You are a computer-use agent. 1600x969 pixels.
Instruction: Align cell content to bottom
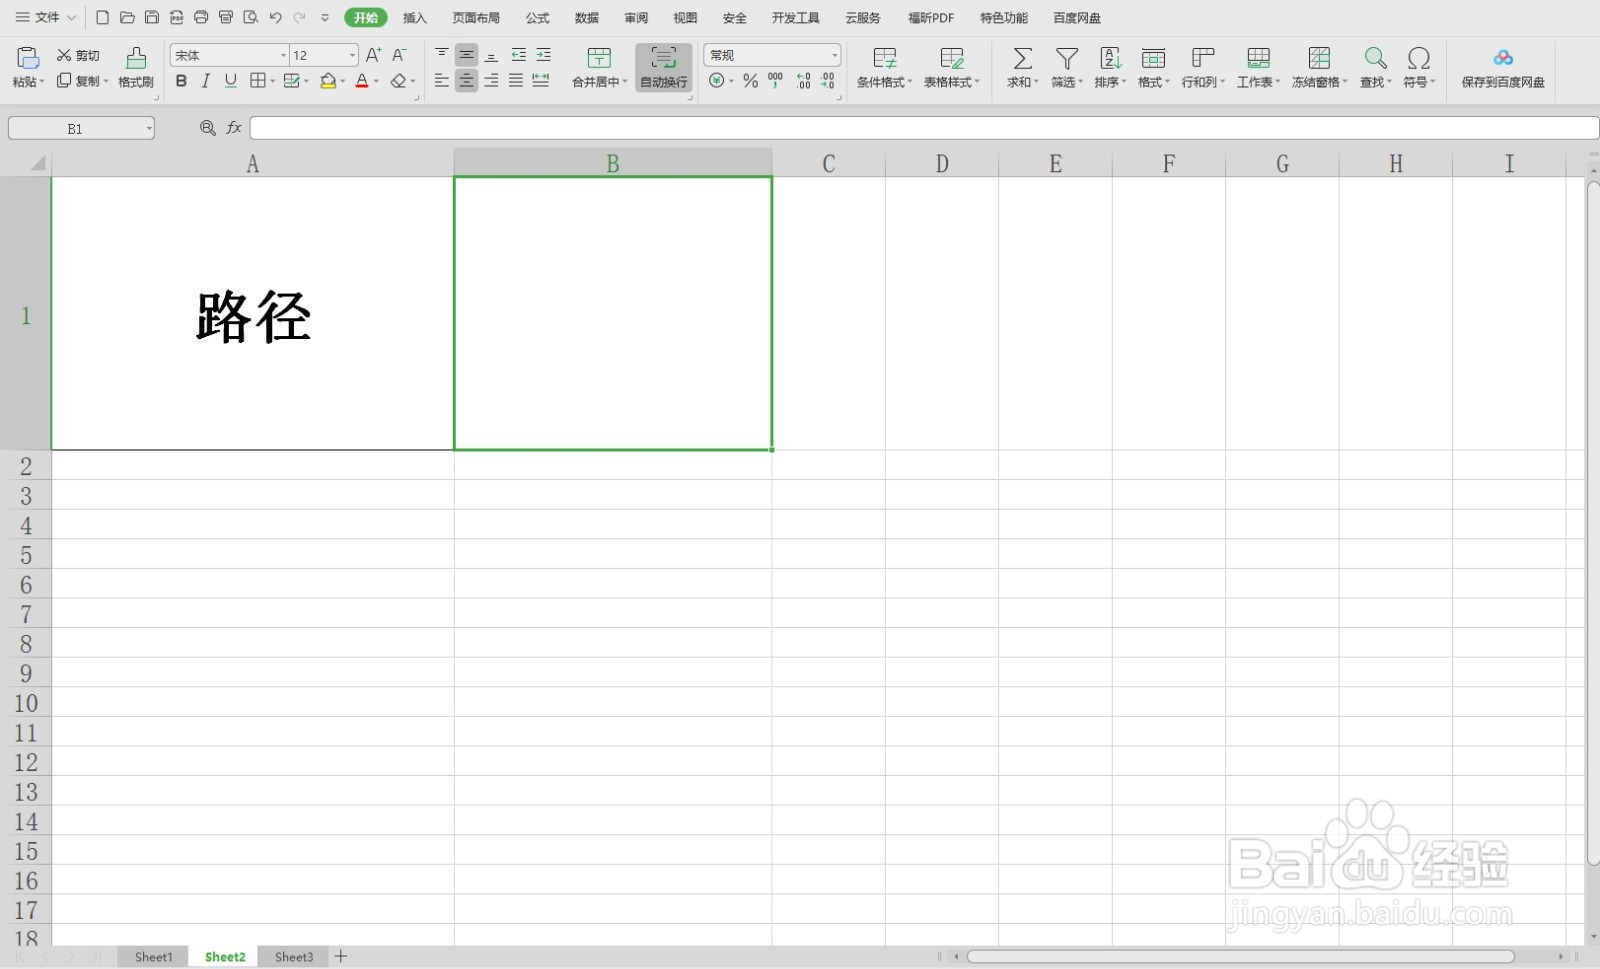pyautogui.click(x=491, y=54)
